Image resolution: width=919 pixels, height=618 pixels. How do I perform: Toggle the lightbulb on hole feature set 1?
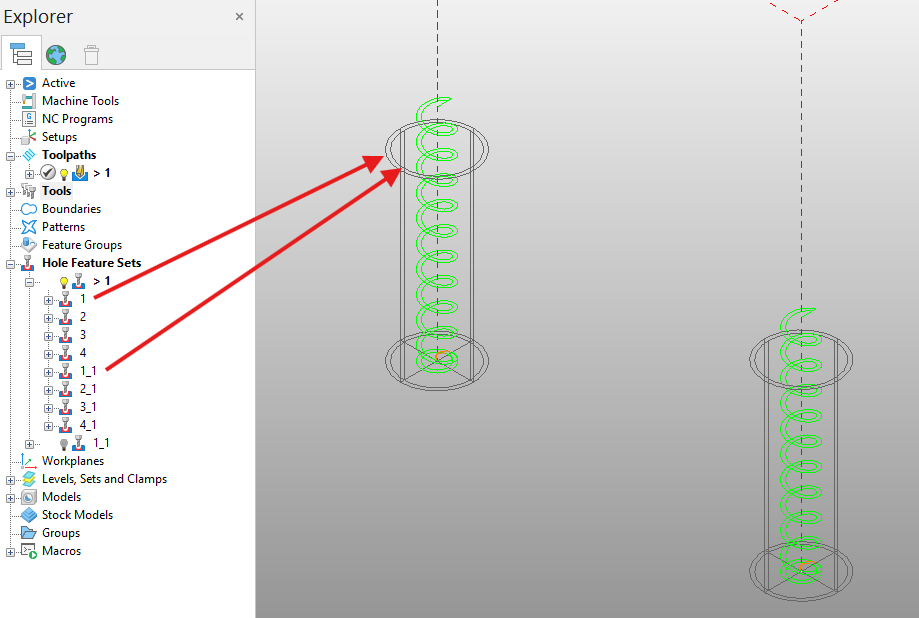(63, 281)
